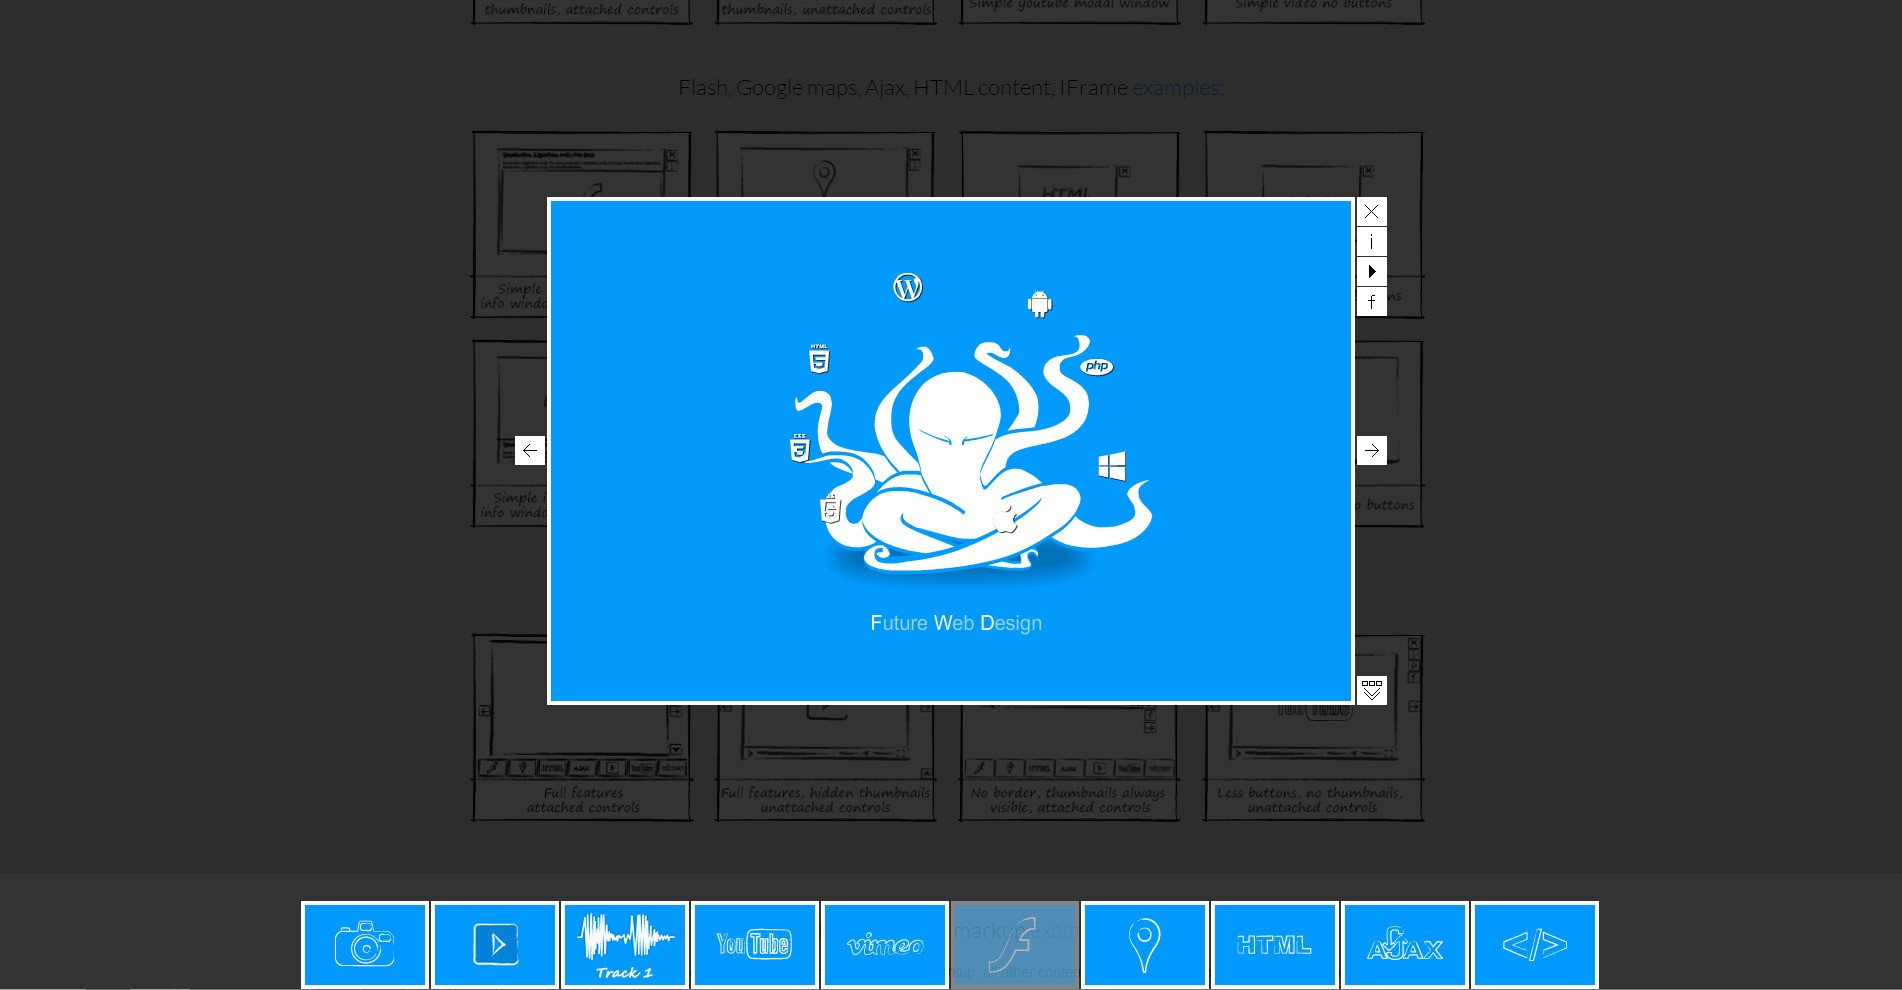Go to the next item with right arrow
The image size is (1902, 990).
pos(1371,450)
